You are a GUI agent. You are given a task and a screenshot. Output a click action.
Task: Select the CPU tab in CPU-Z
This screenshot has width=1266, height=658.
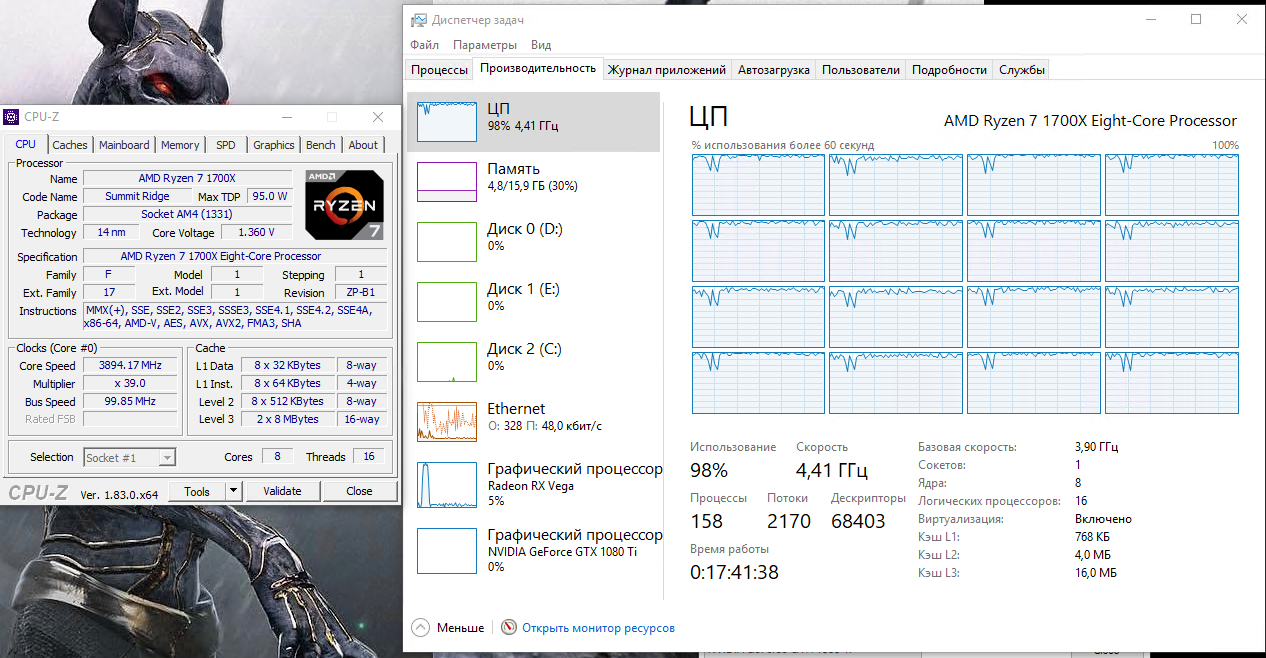pyautogui.click(x=26, y=144)
